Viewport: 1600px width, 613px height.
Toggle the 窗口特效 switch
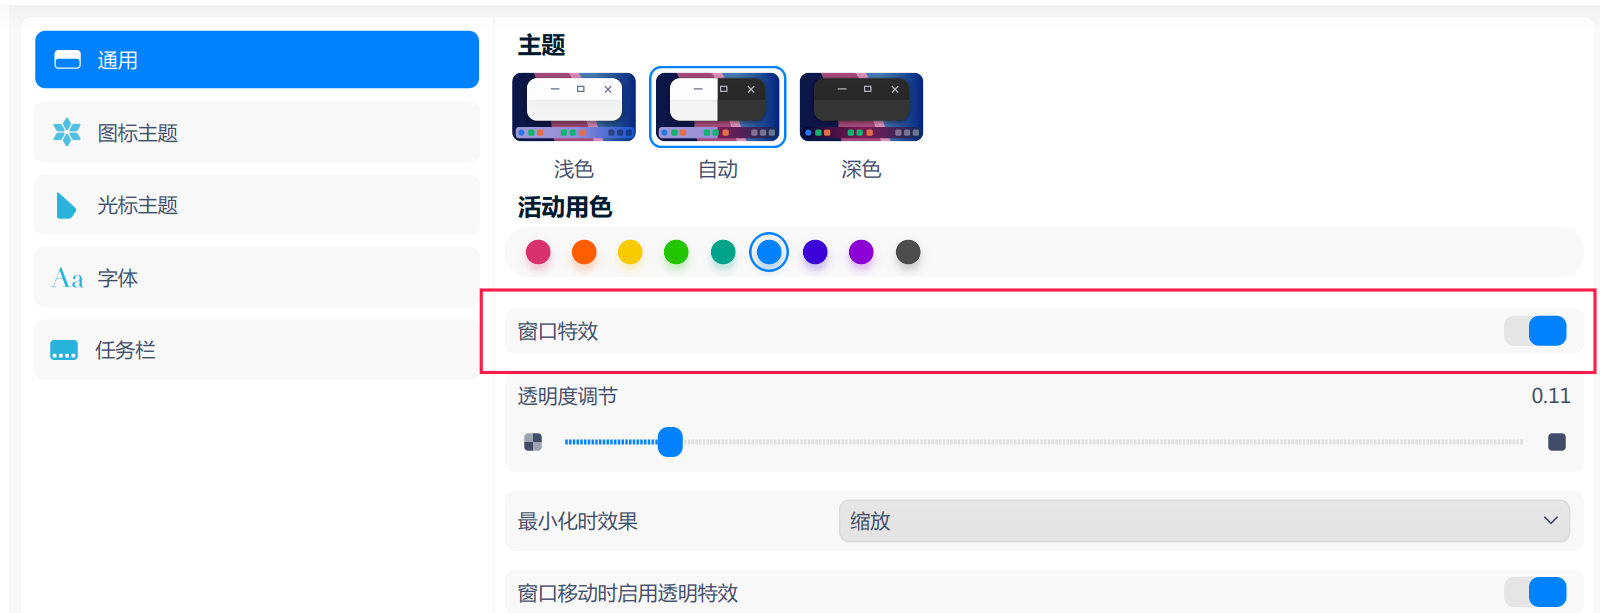coord(1535,331)
